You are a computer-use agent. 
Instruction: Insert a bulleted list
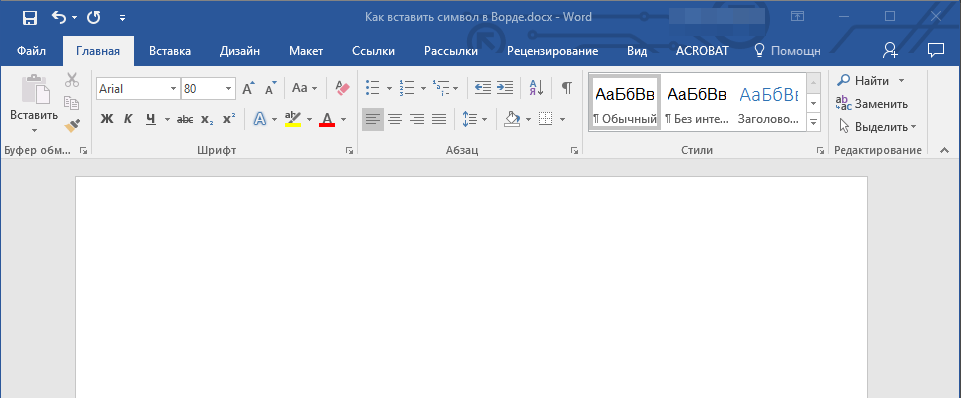[x=373, y=88]
